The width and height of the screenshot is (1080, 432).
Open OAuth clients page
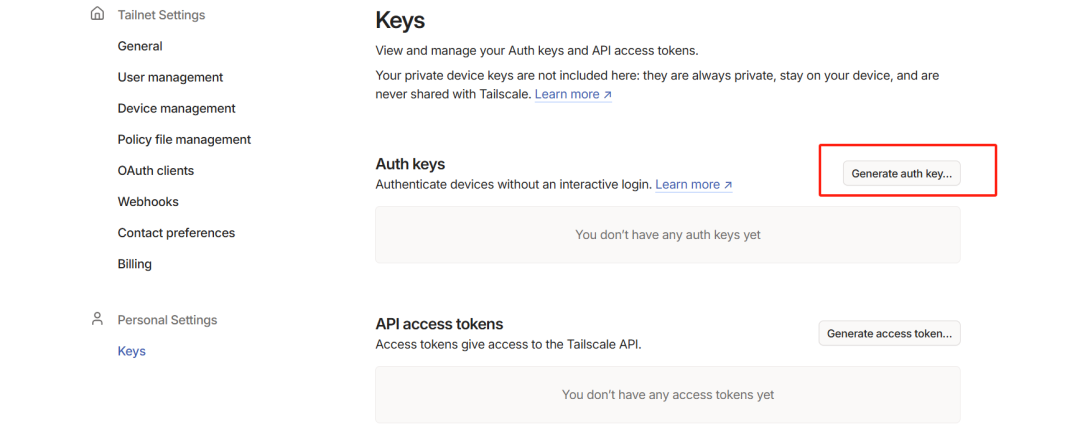pyautogui.click(x=156, y=170)
